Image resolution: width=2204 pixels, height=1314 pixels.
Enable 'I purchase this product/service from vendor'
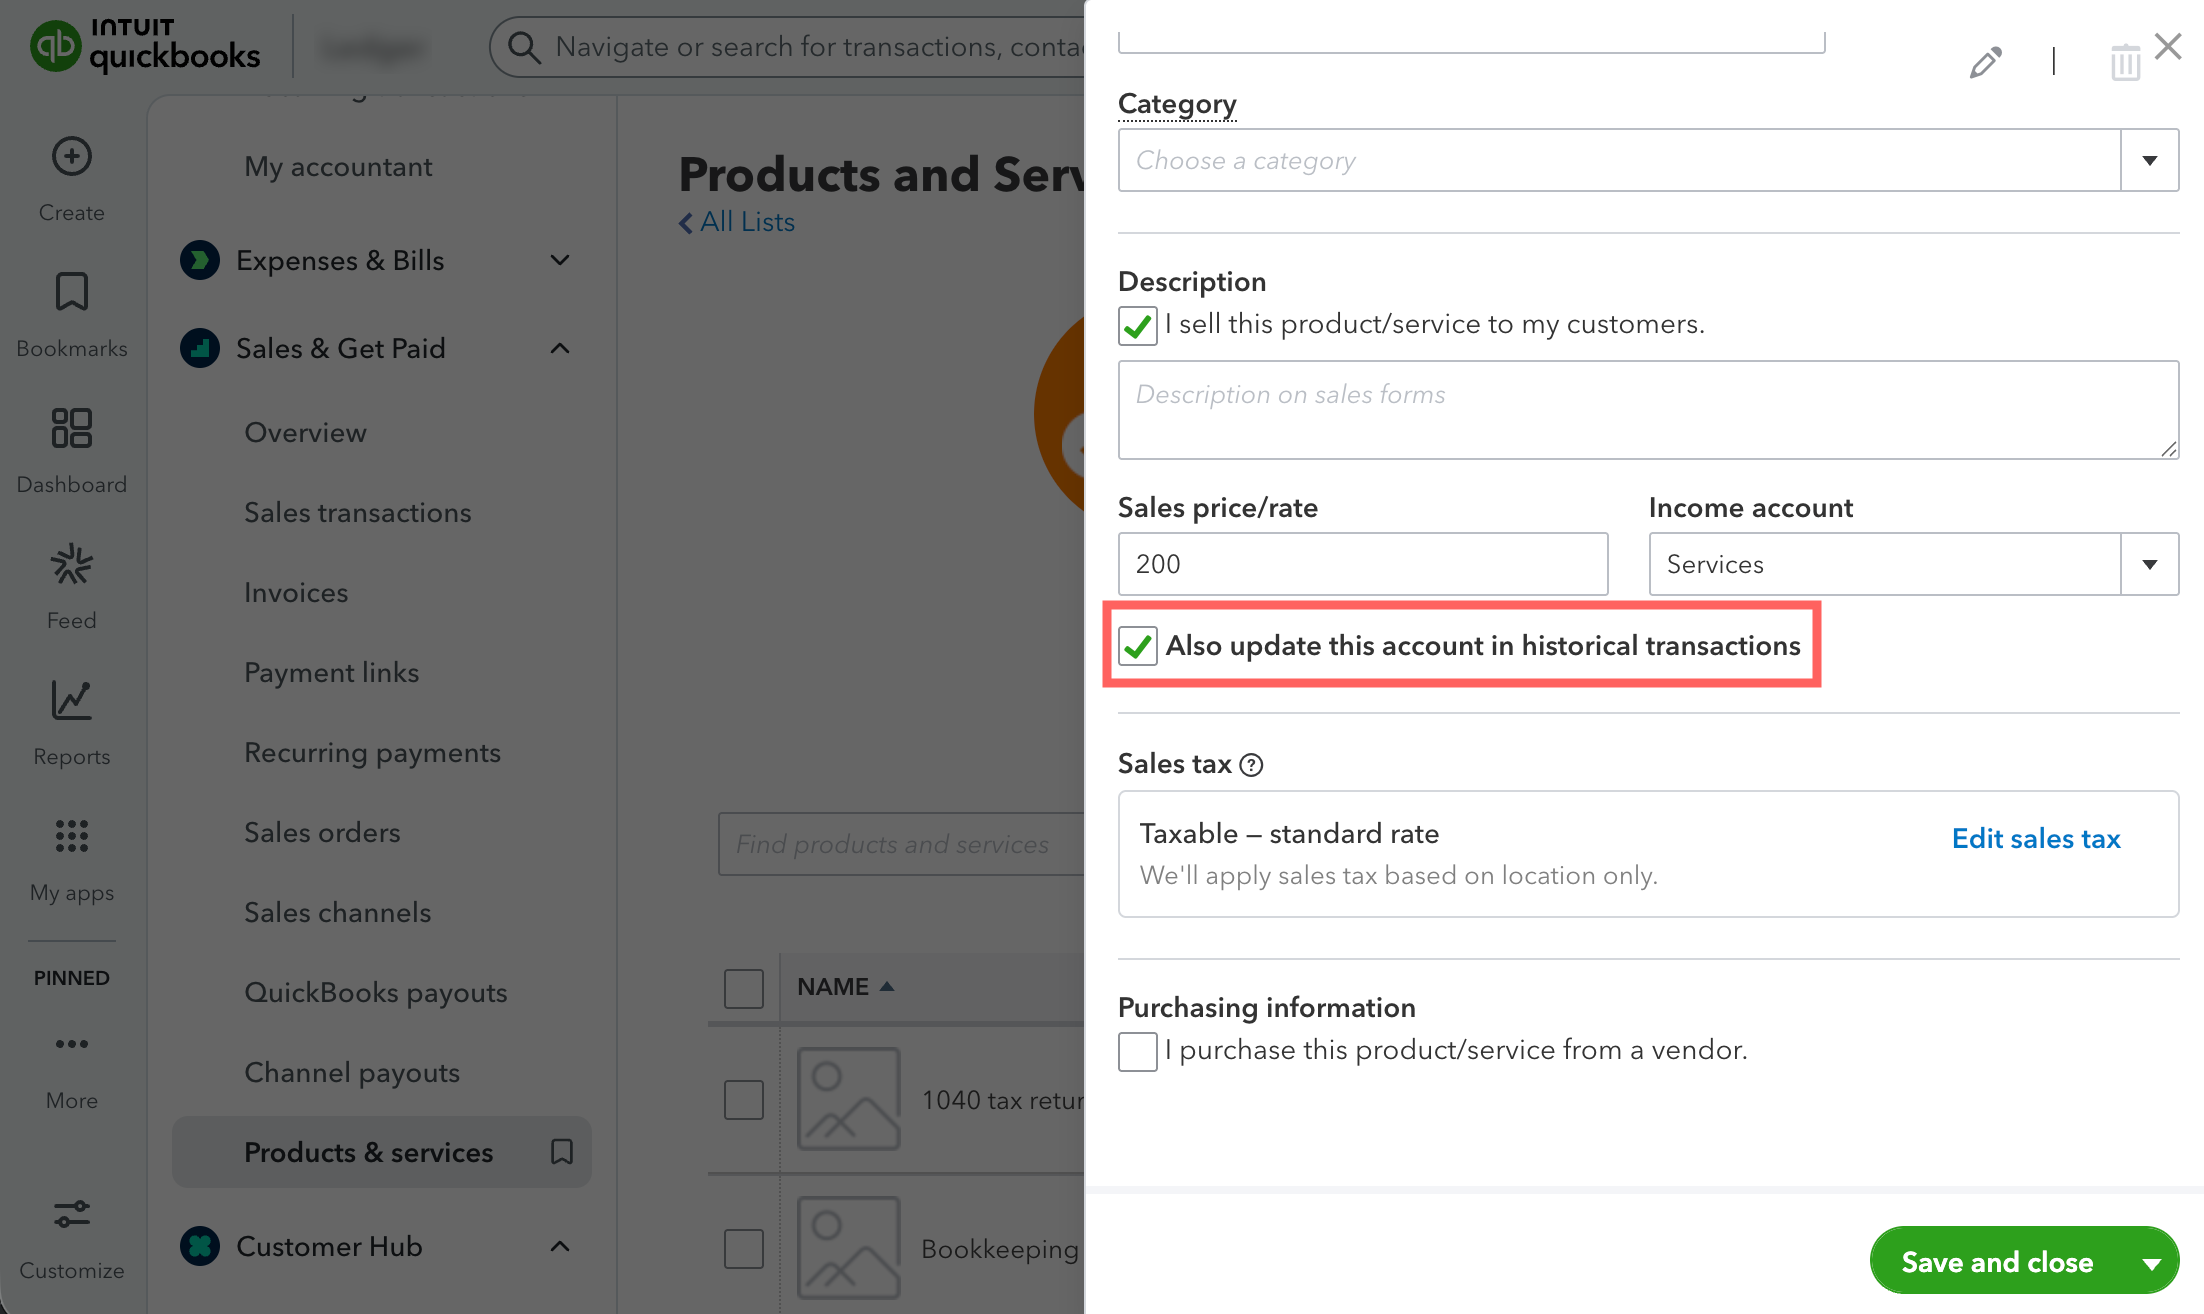click(1138, 1051)
